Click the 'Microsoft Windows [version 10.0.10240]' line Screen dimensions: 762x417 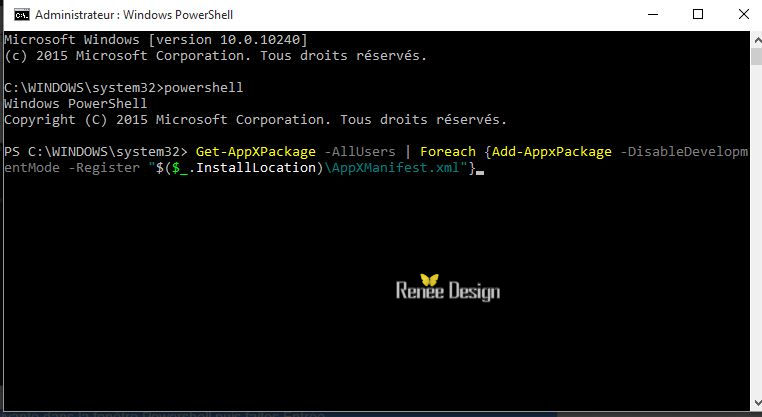click(156, 39)
